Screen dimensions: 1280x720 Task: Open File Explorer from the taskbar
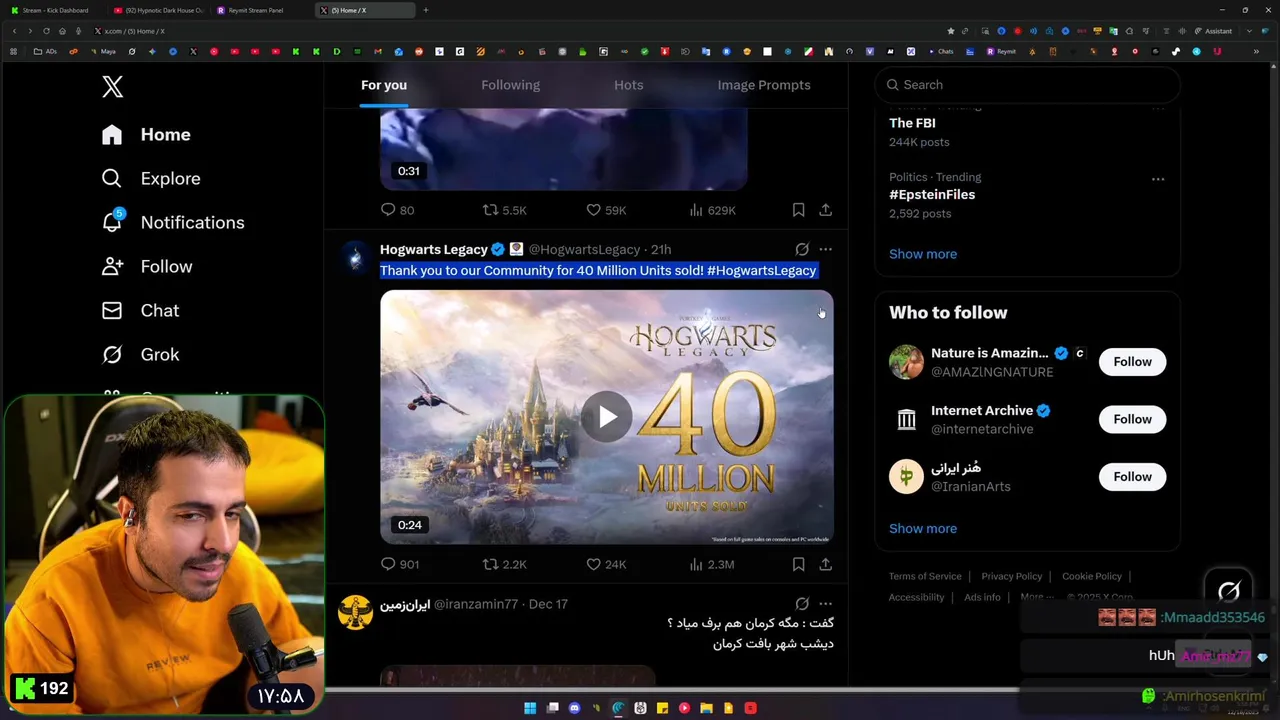706,708
